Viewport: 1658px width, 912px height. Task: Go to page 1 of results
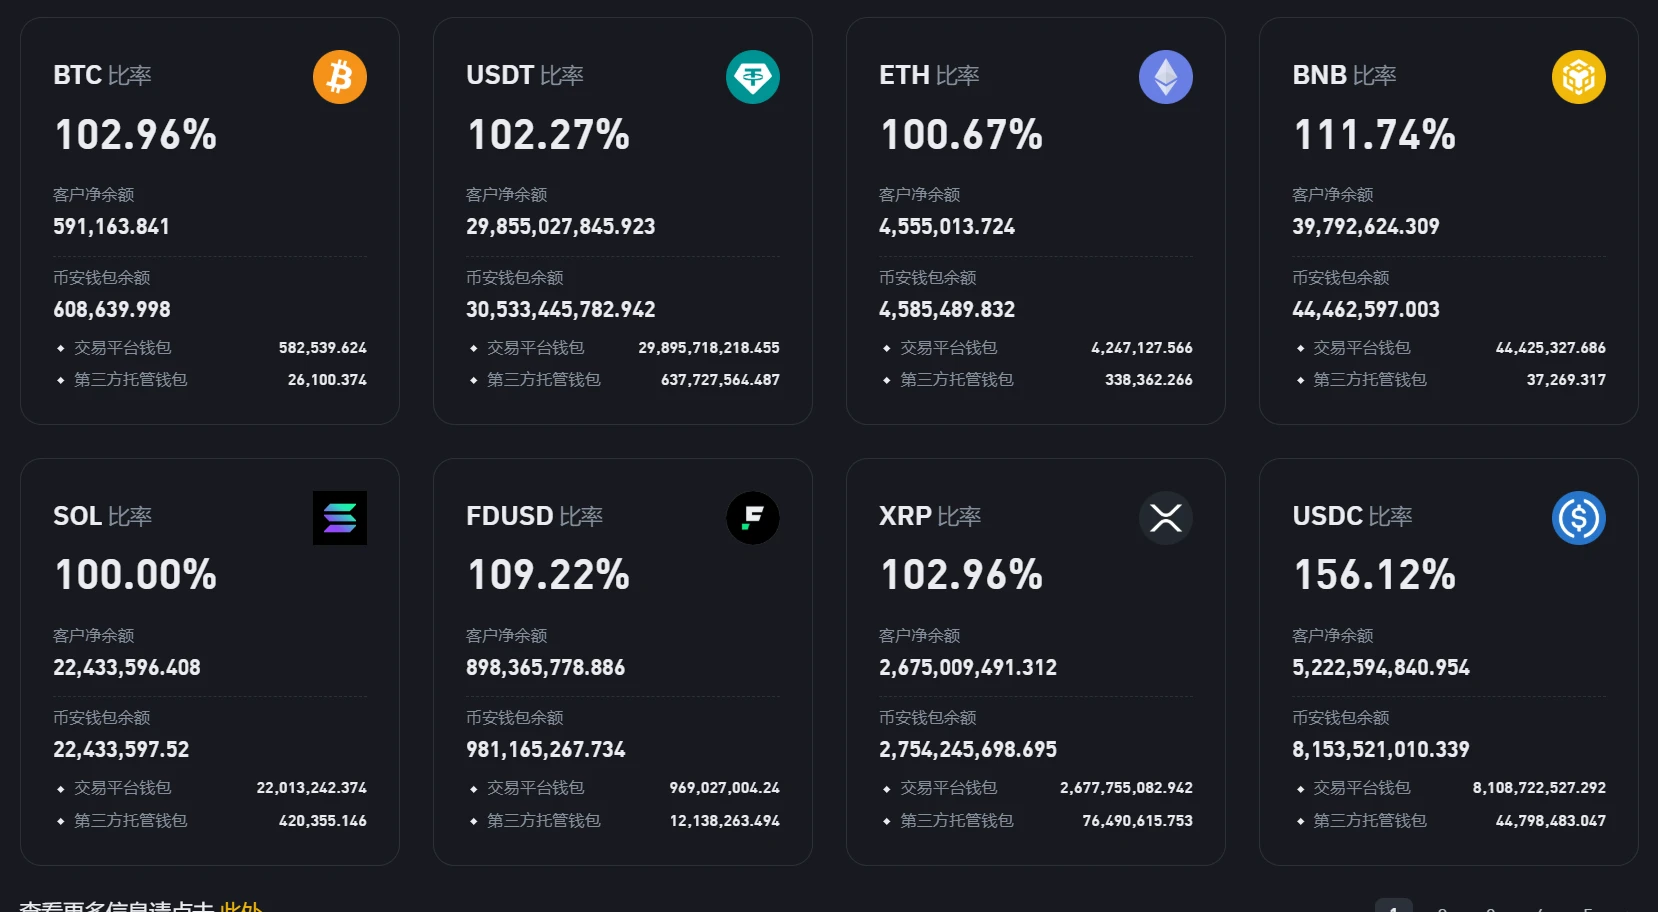click(x=1394, y=907)
